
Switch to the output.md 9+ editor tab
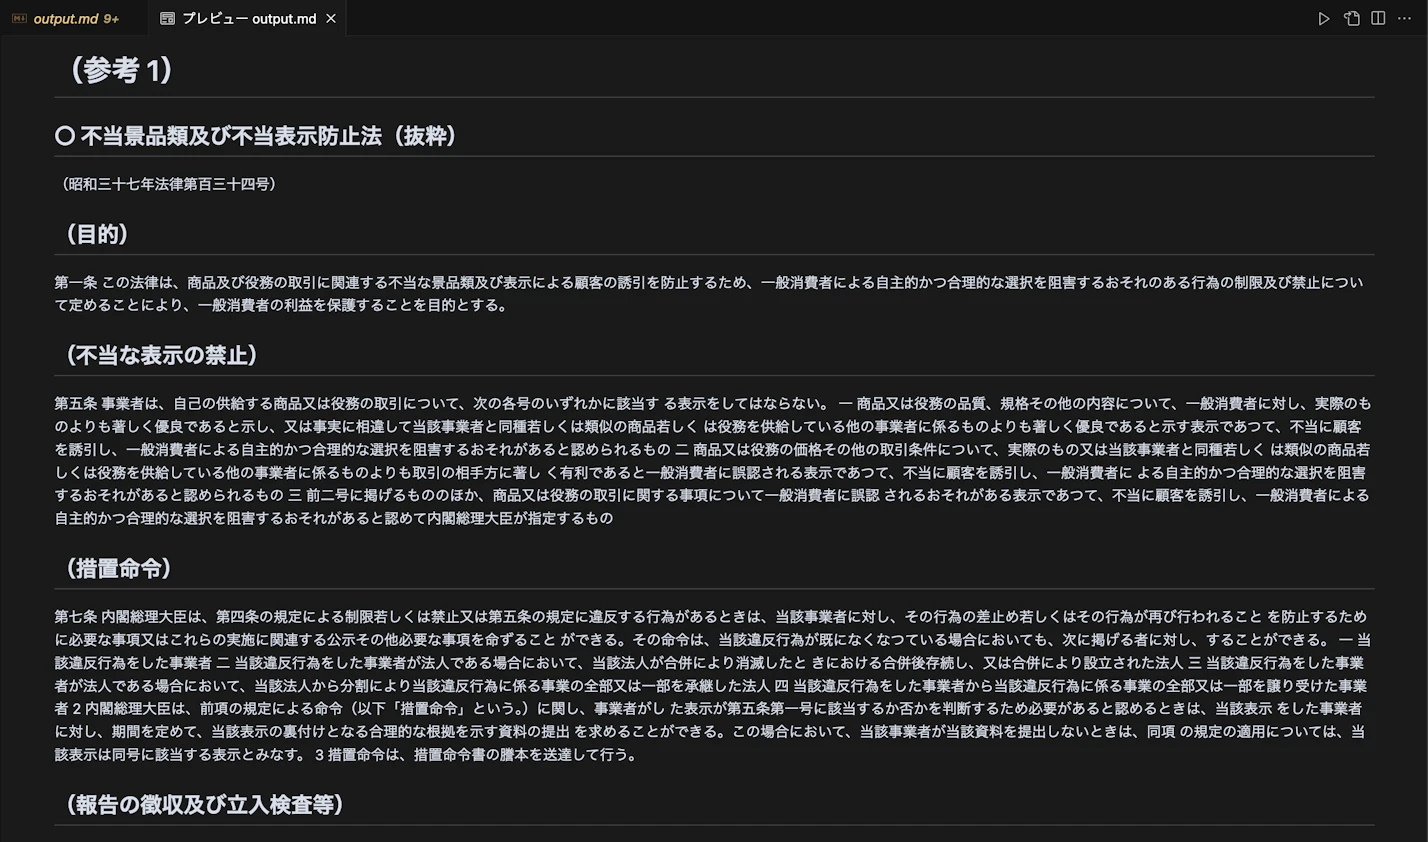tap(73, 18)
